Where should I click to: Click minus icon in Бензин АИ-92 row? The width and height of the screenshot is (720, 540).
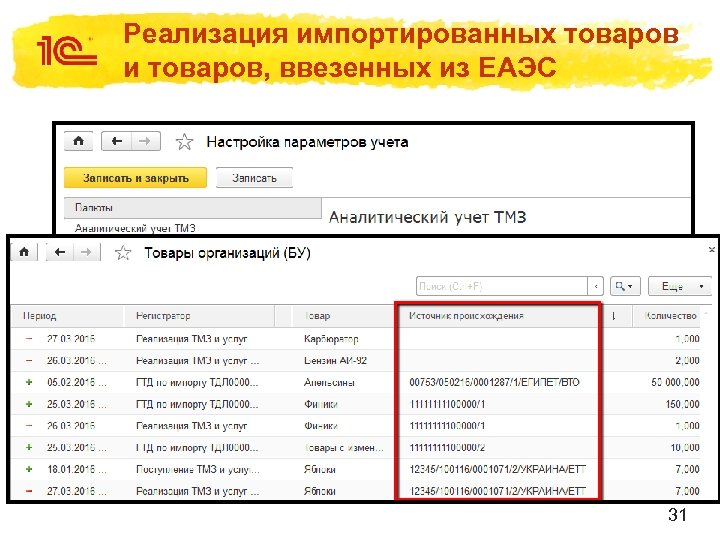pos(29,360)
